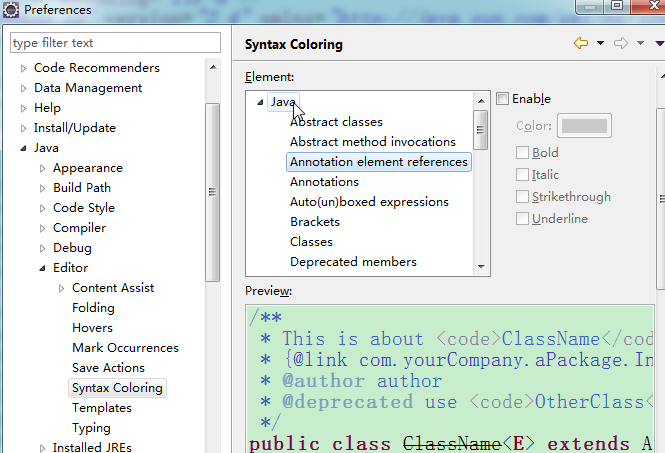Screen dimensions: 665x453
Task: Select Auto(un)boxed expressions element
Action: point(369,202)
